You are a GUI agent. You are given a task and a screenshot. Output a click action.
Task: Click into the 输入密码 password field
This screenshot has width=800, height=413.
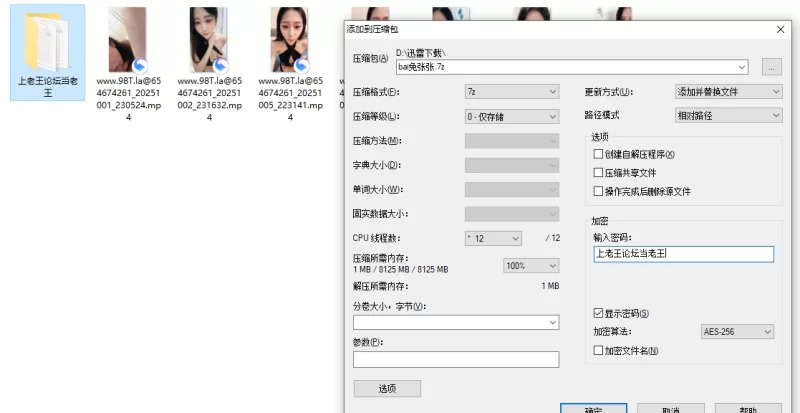[682, 254]
